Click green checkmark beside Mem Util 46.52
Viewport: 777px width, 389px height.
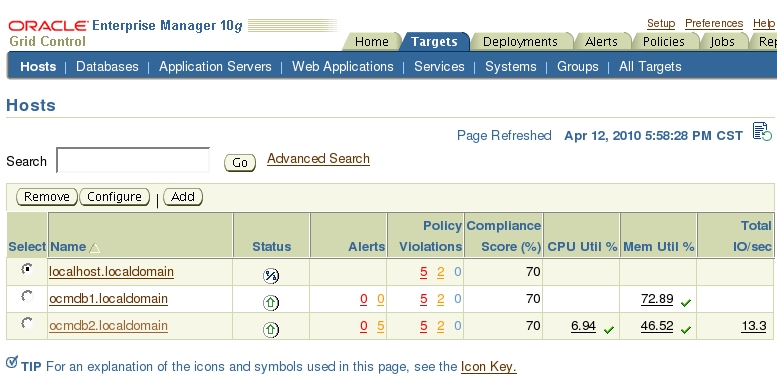pyautogui.click(x=686, y=330)
